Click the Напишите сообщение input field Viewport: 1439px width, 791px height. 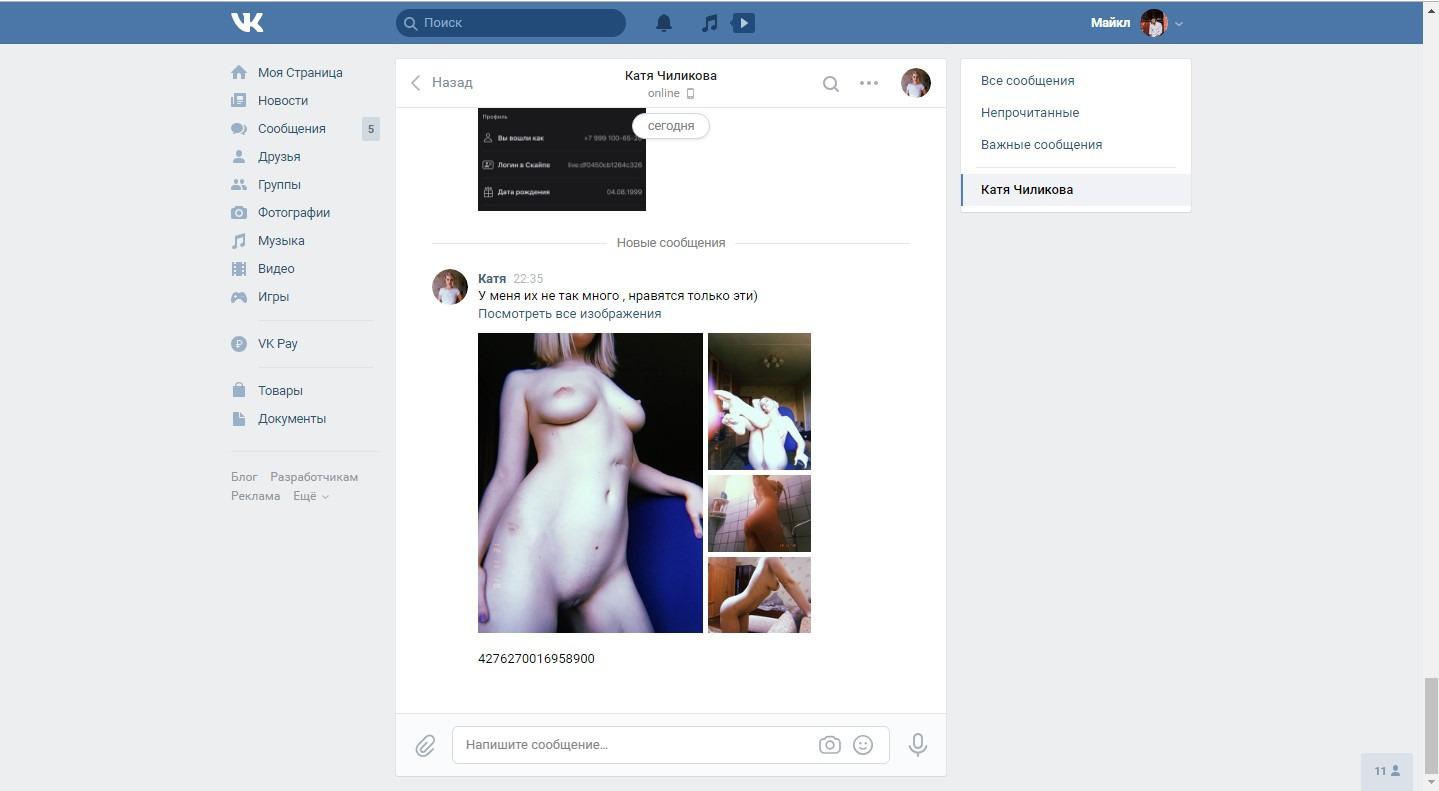click(636, 745)
